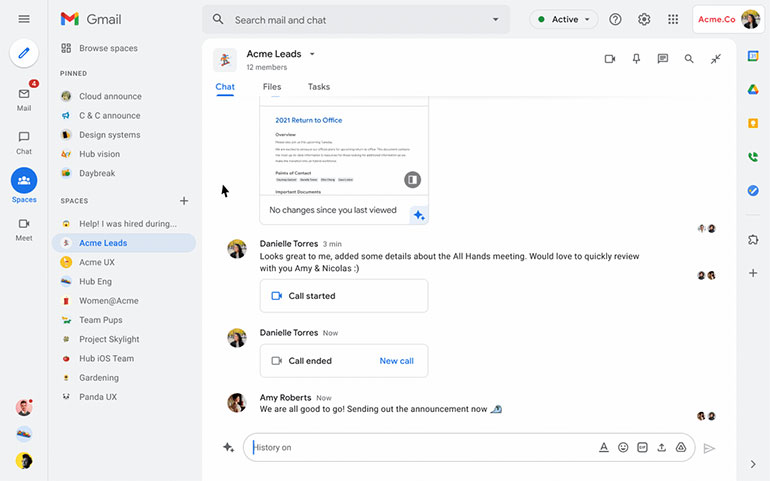
Task: Open the threads message icon in header
Action: (662, 59)
